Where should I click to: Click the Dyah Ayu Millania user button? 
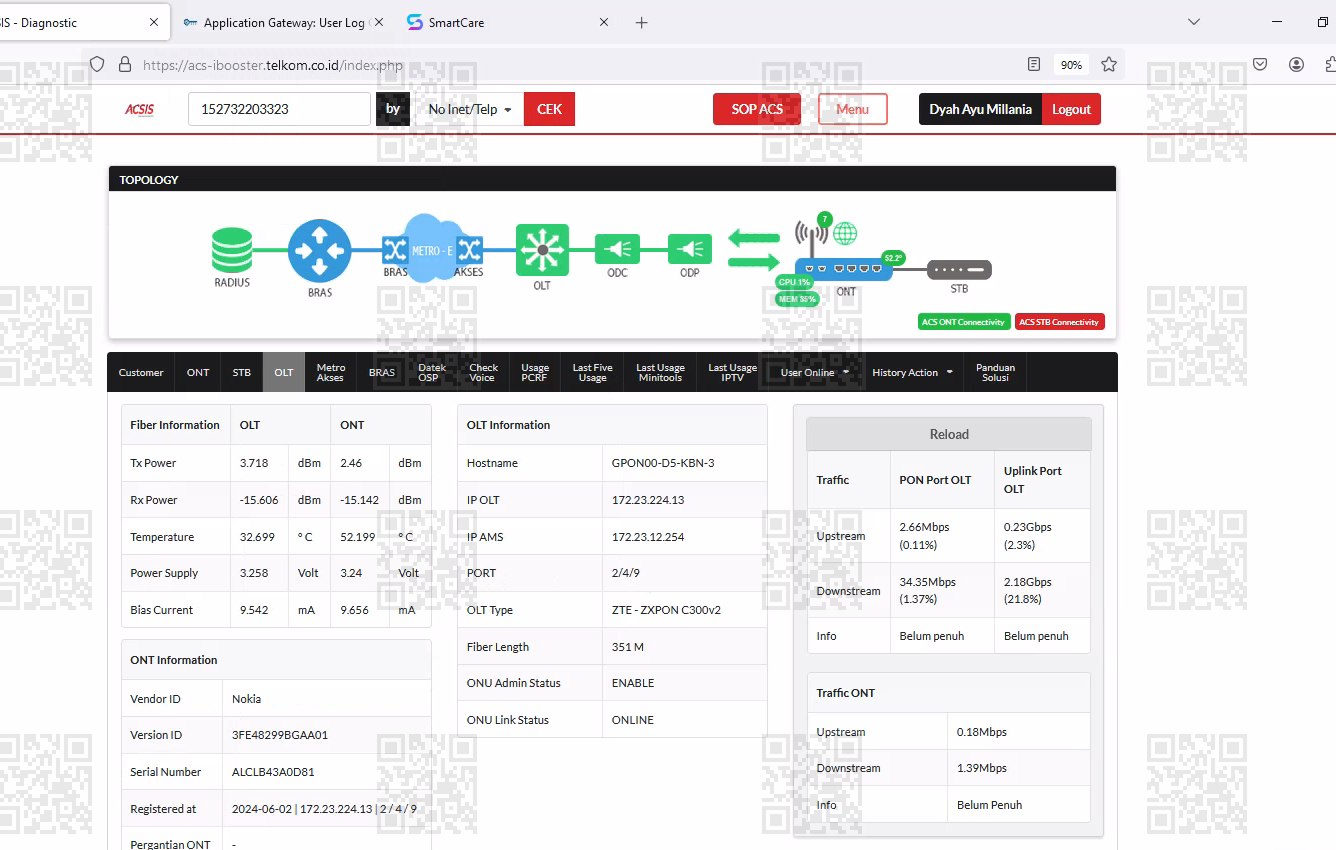coord(980,109)
